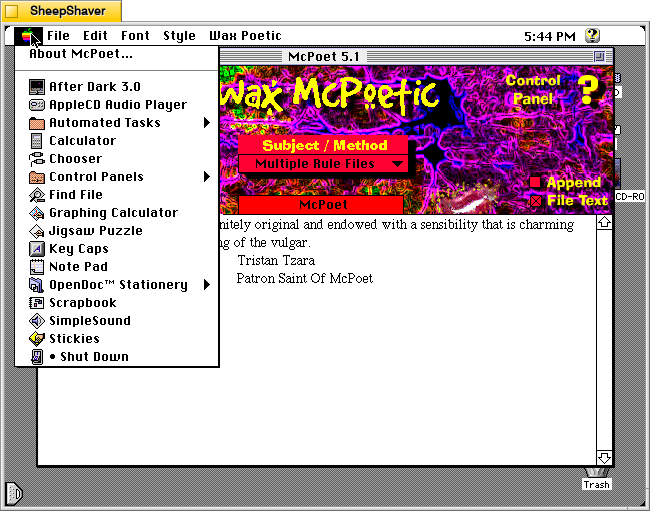
Task: Click the Subject / Method button
Action: tap(323, 145)
